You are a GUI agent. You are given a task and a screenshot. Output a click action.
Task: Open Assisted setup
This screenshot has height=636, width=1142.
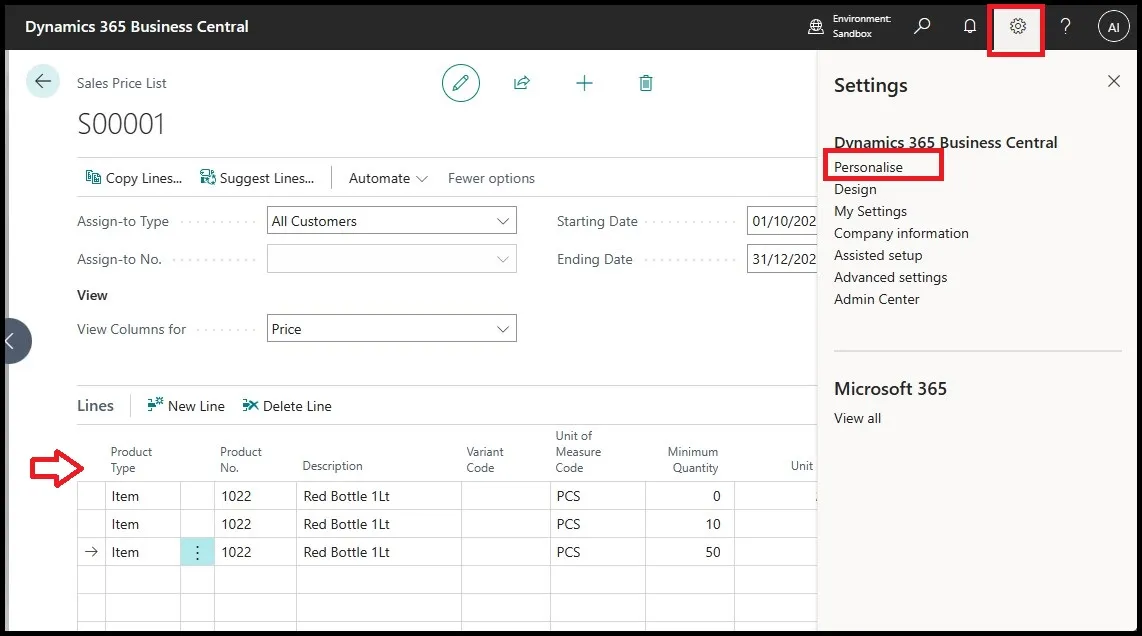click(x=878, y=255)
